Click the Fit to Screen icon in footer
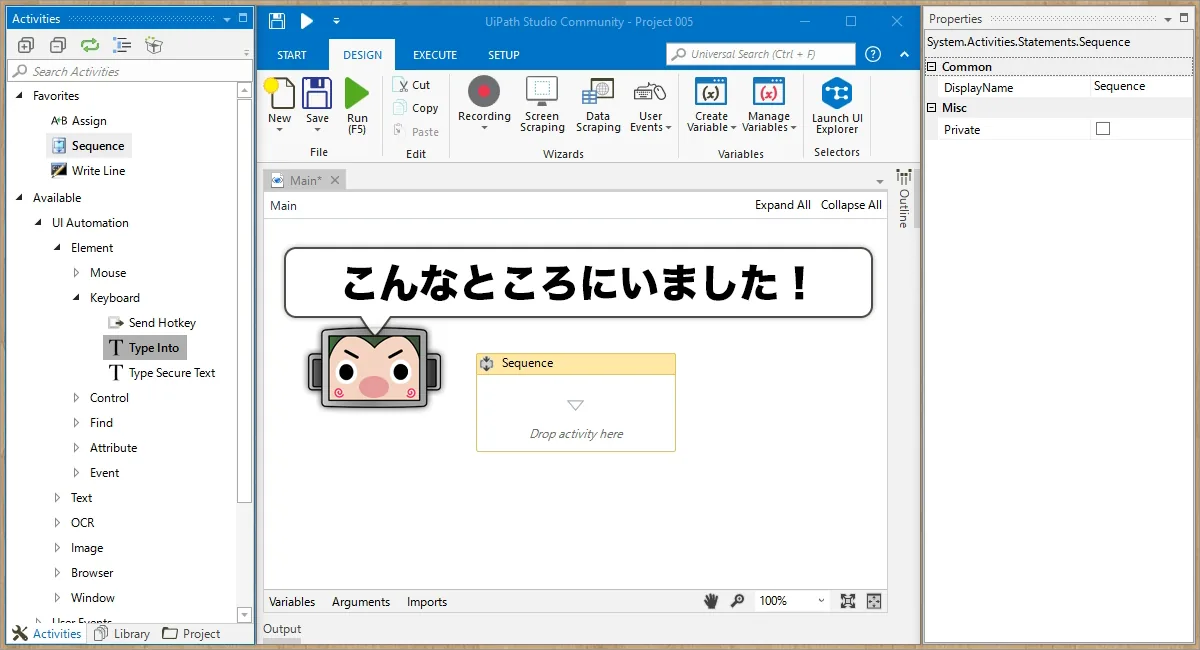The height and width of the screenshot is (650, 1200). (x=848, y=601)
